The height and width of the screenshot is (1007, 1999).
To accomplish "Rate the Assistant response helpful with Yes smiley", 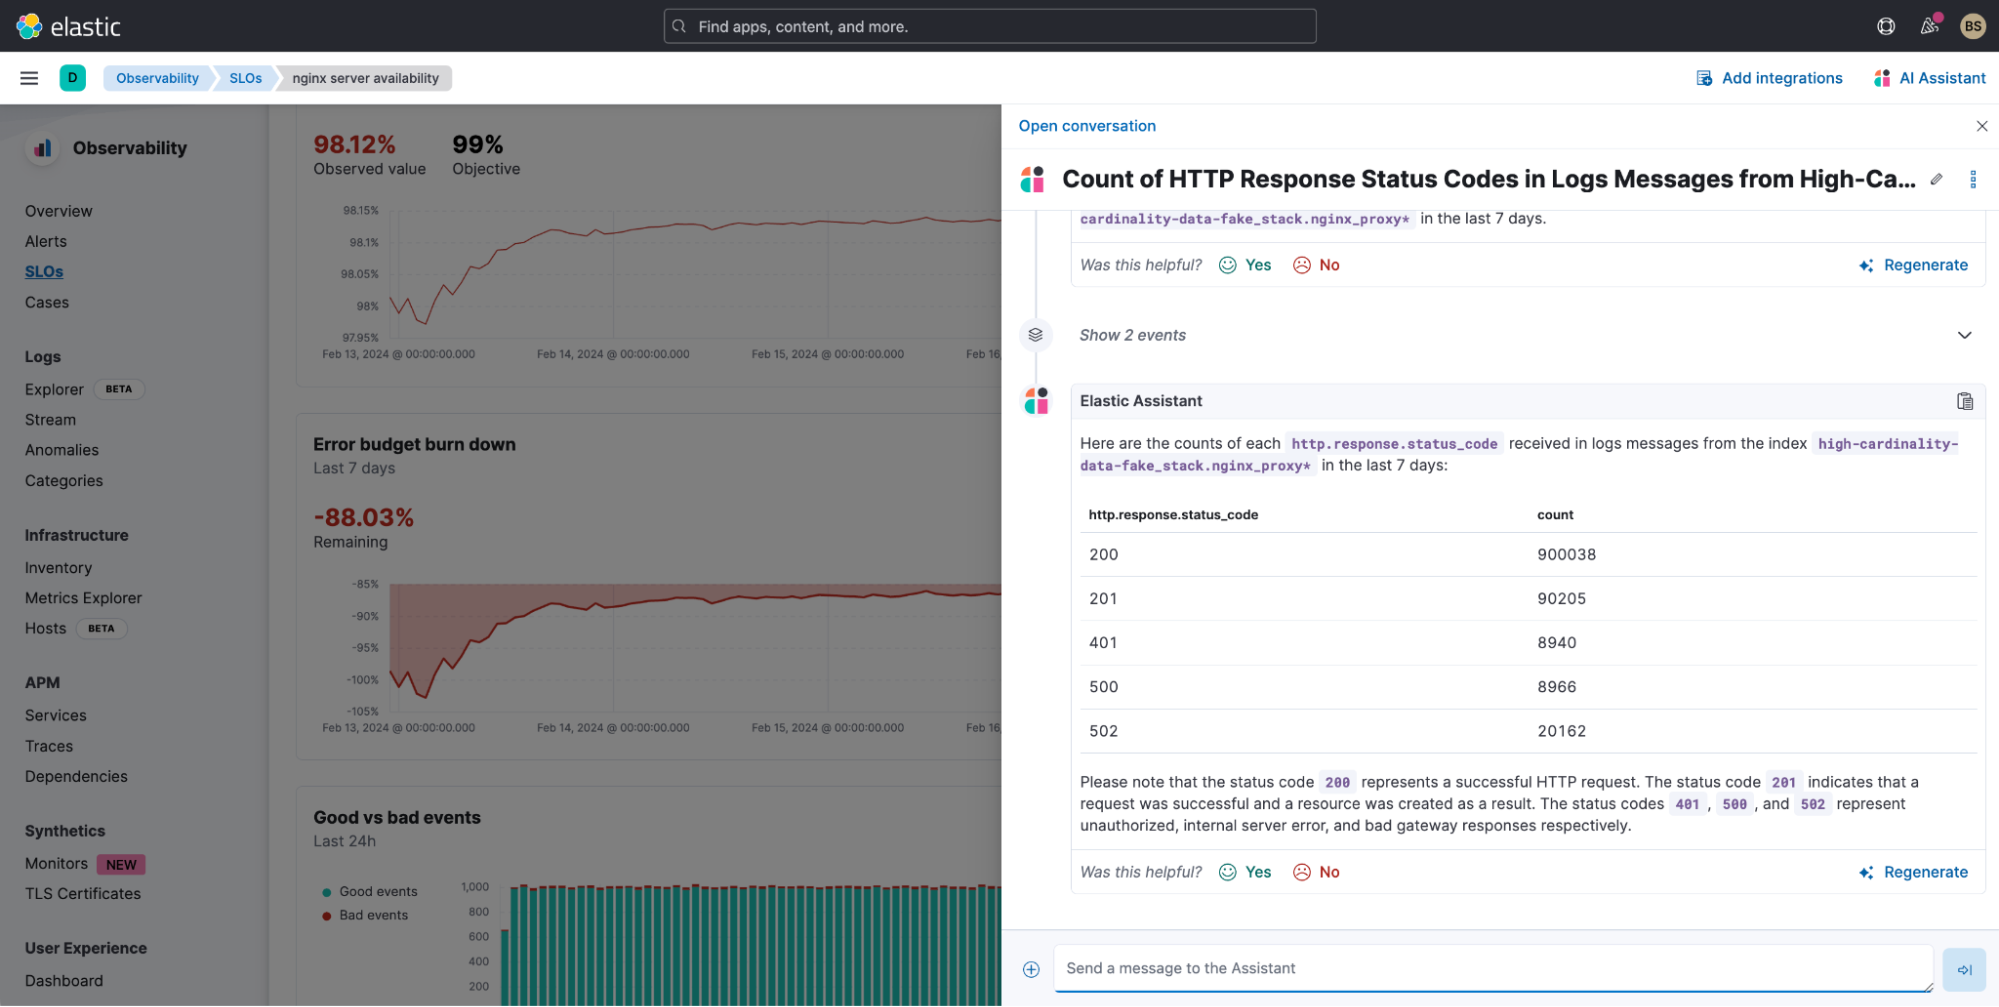I will pos(1245,871).
